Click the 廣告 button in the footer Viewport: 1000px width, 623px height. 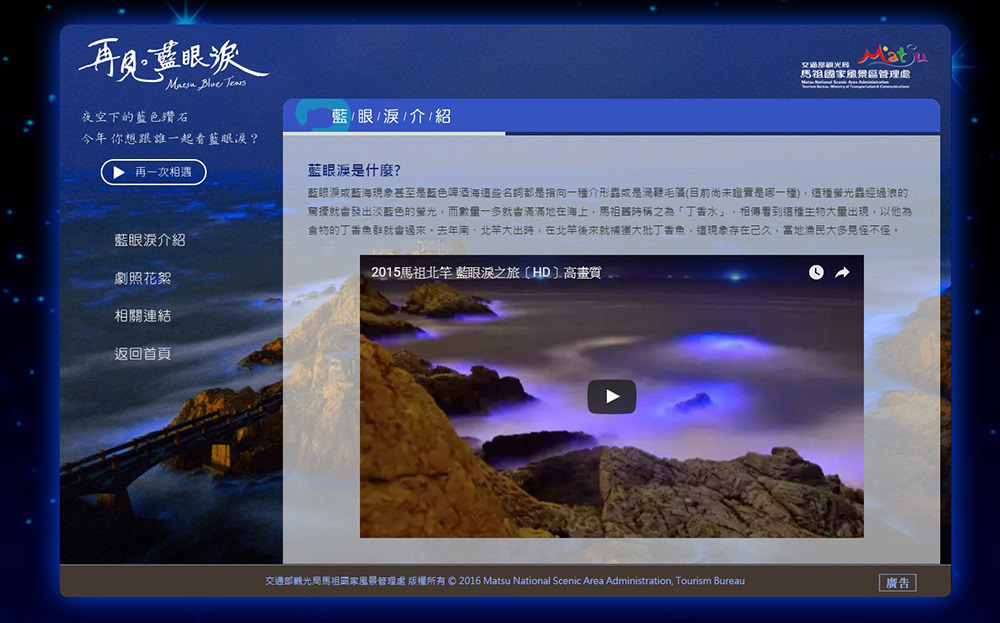[897, 582]
